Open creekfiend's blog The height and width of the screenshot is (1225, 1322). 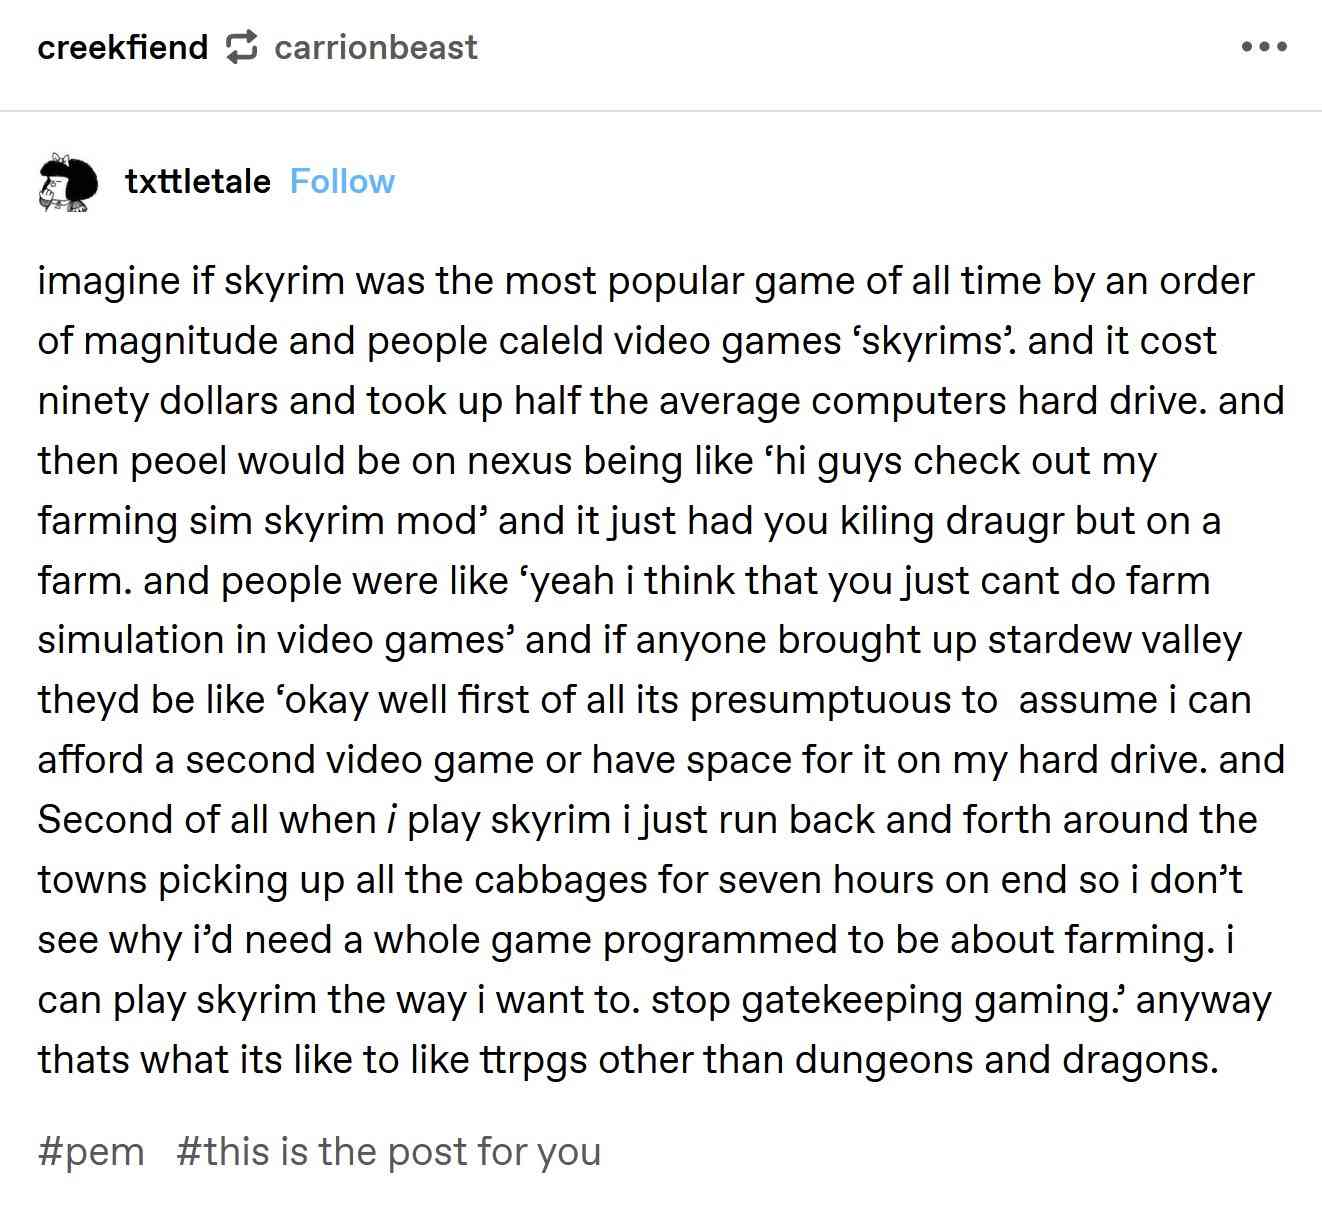[122, 47]
